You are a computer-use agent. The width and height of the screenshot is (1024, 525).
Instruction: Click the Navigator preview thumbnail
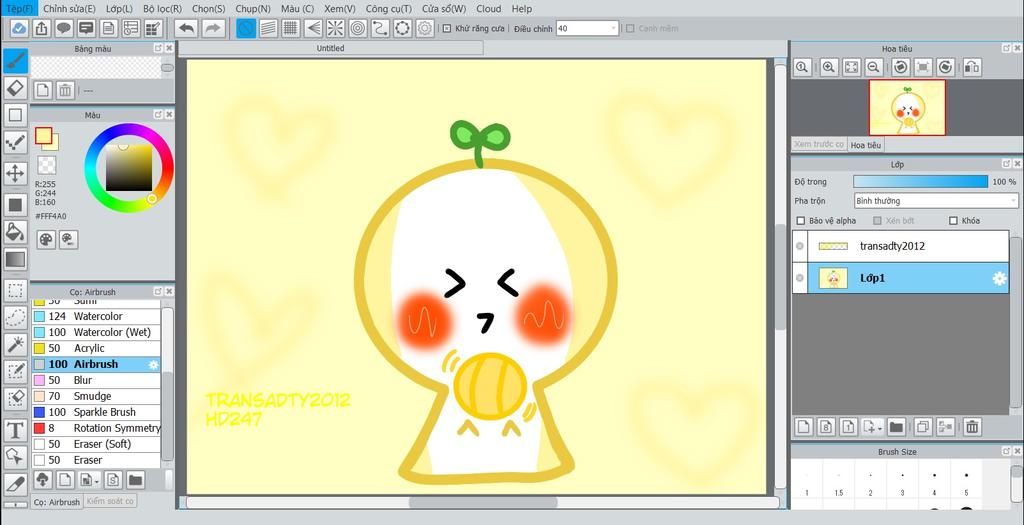pos(907,108)
